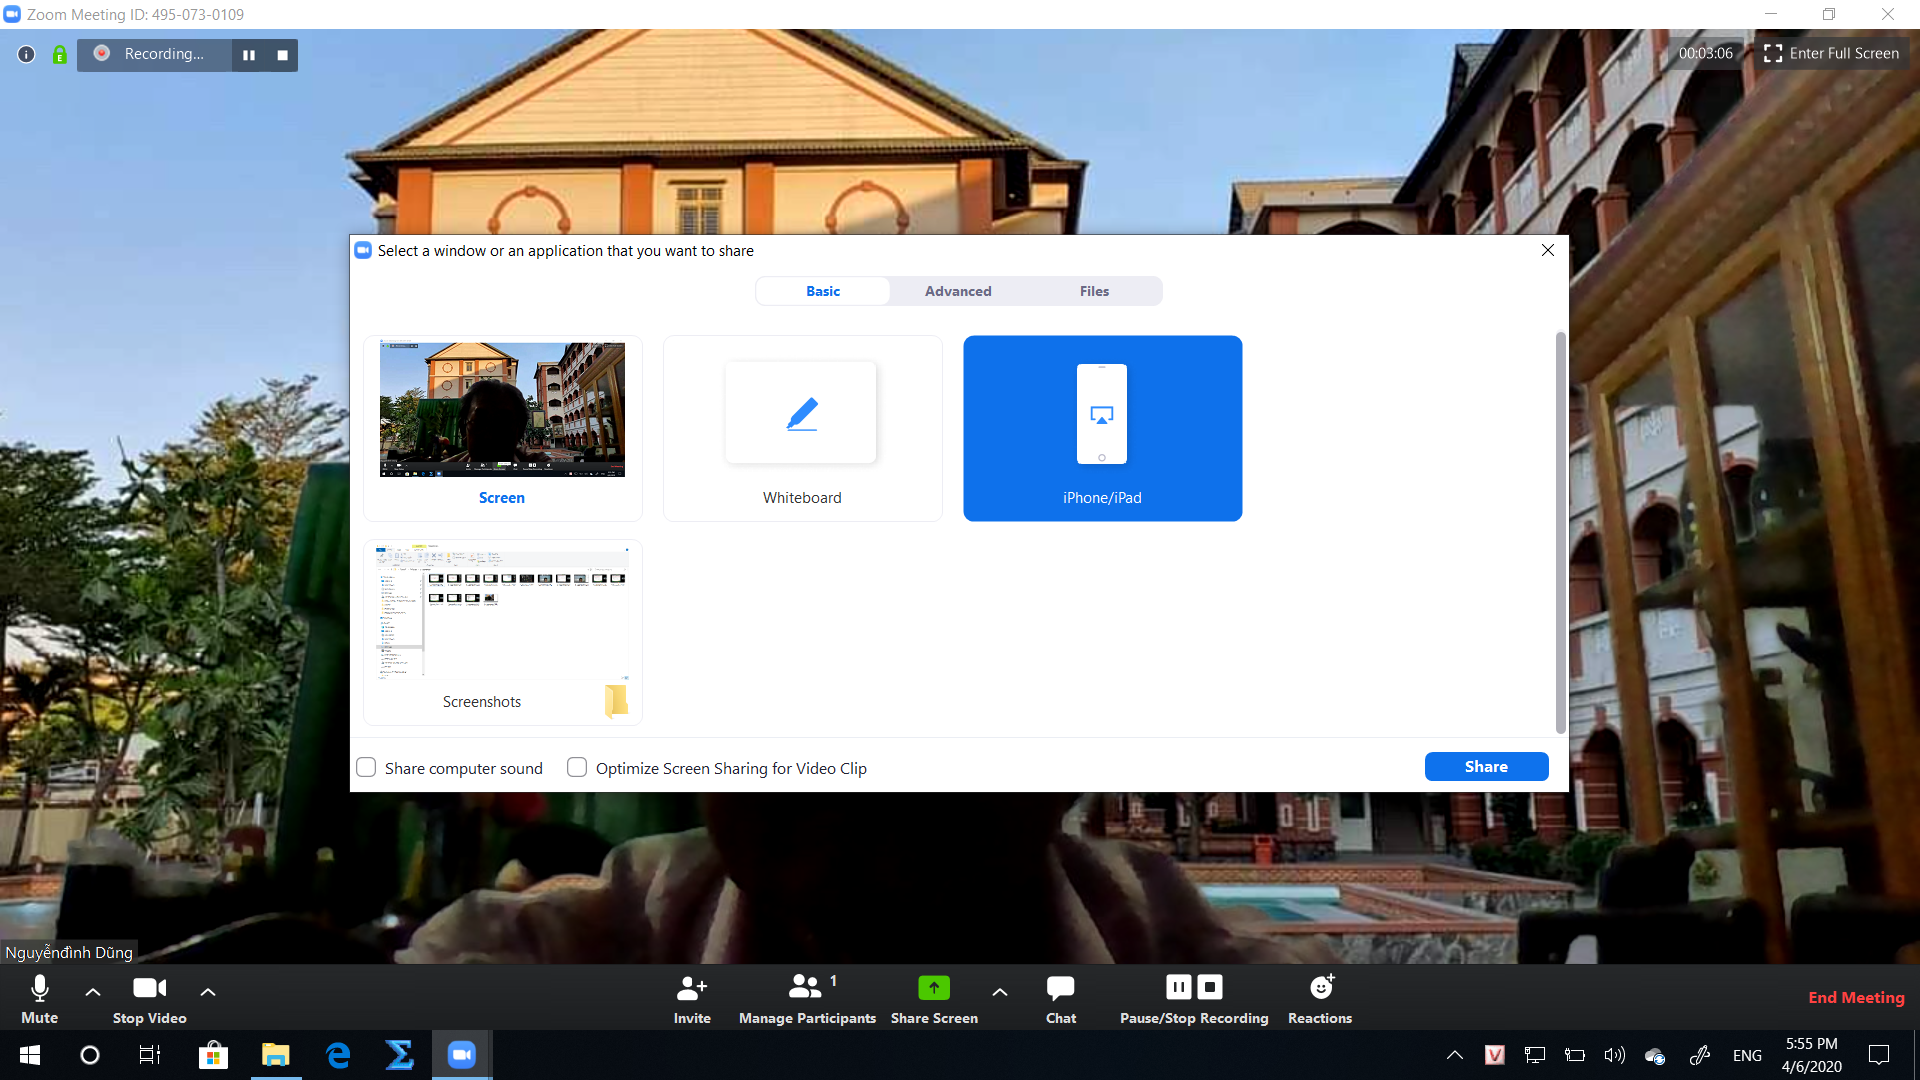
Task: Pause the recording from top indicator
Action: [249, 55]
